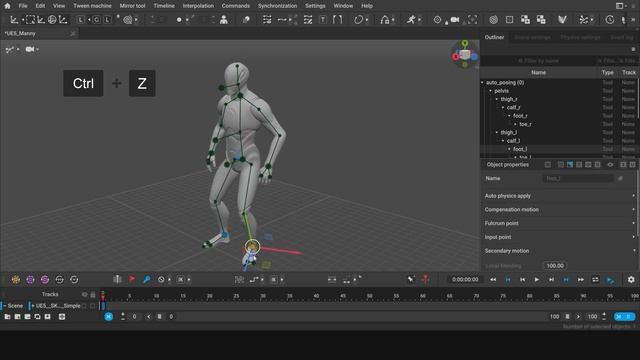Click the red flag icon above timeline
The width and height of the screenshot is (640, 360).
point(132,279)
